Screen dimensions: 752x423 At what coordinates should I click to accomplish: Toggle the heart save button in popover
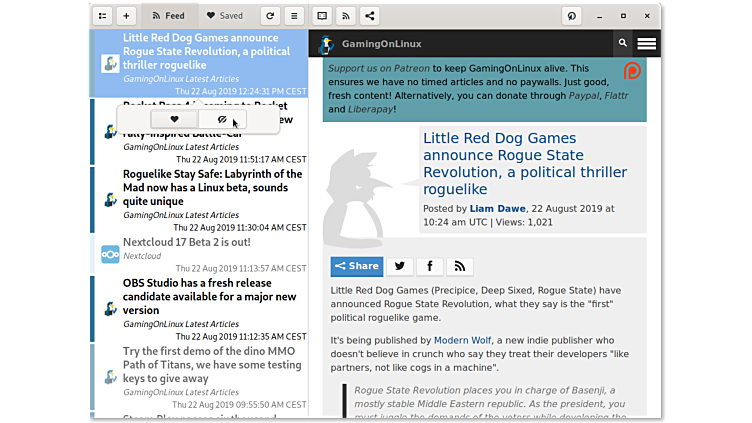click(174, 119)
